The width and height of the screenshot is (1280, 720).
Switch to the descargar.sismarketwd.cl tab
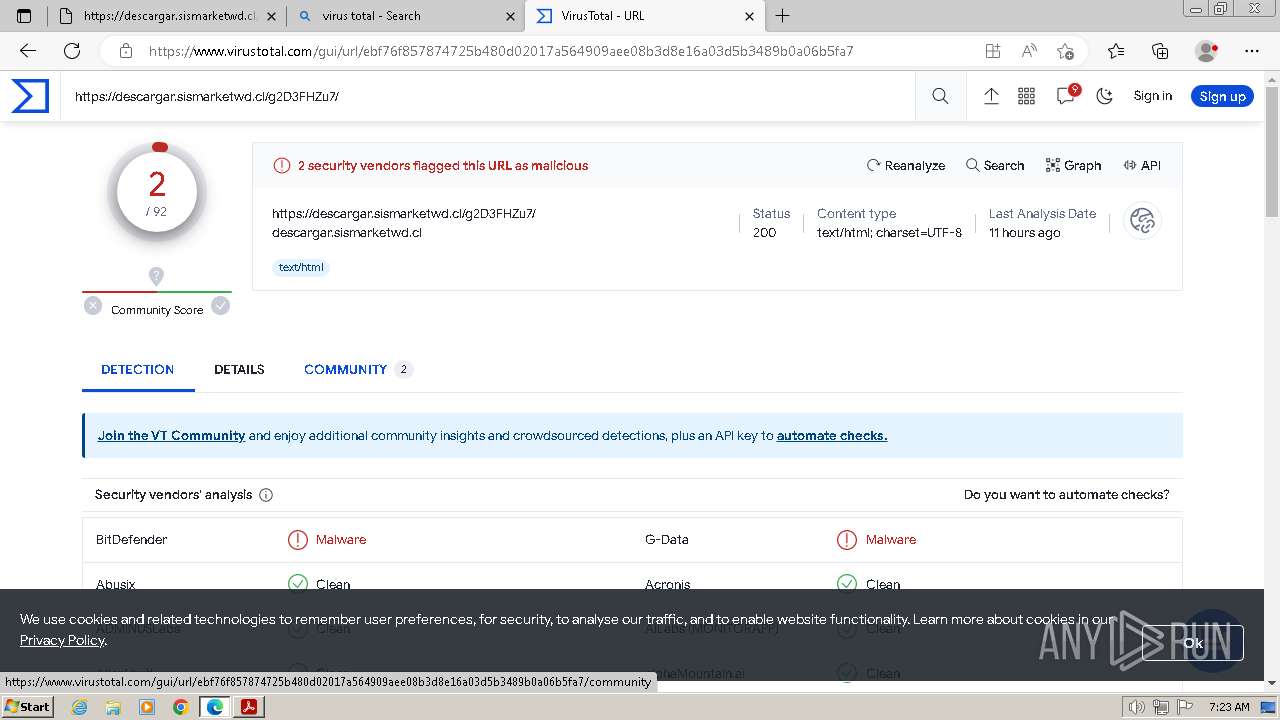pyautogui.click(x=166, y=16)
